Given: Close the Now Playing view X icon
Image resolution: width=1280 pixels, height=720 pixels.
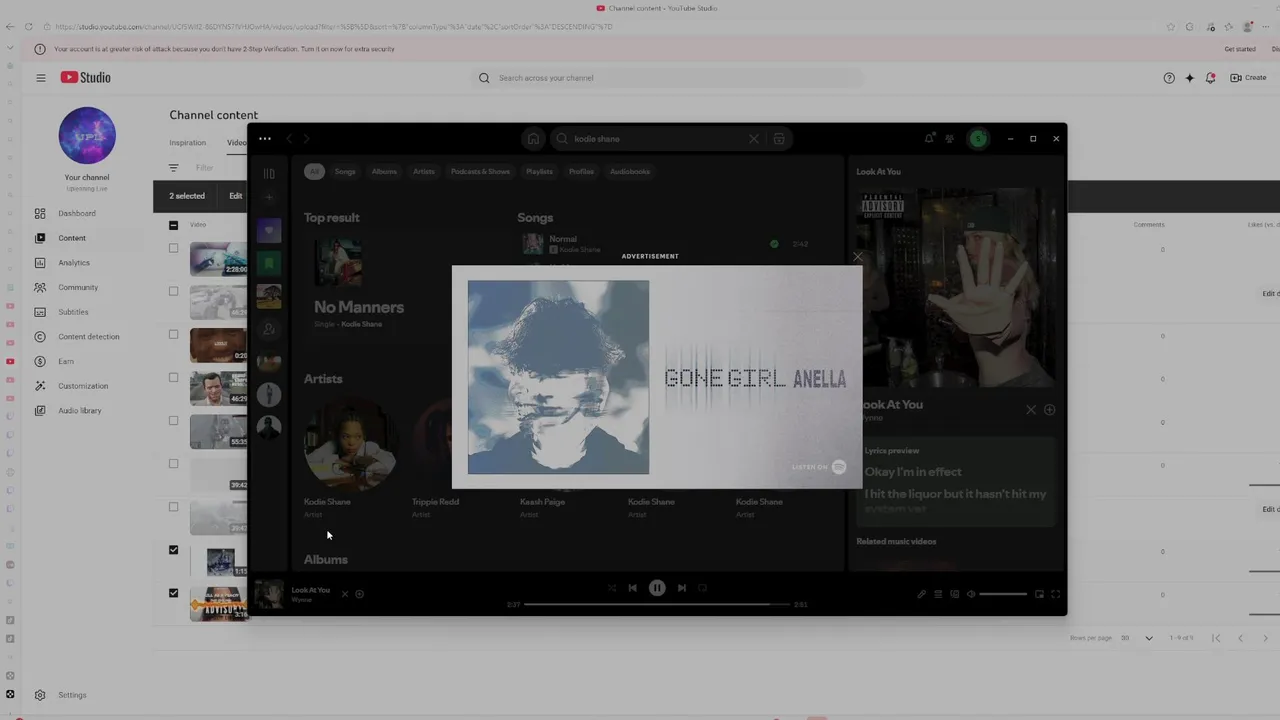Looking at the screenshot, I should (1031, 409).
